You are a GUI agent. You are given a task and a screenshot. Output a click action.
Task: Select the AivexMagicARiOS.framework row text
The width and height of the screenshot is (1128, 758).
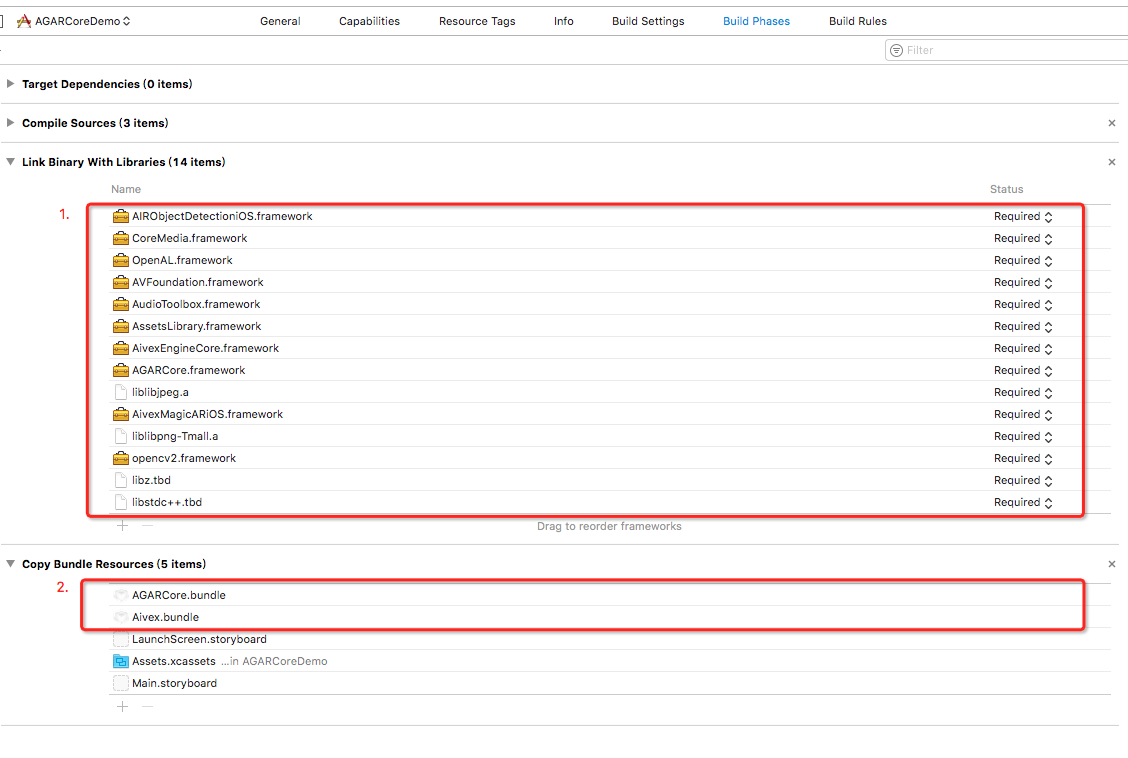point(207,414)
